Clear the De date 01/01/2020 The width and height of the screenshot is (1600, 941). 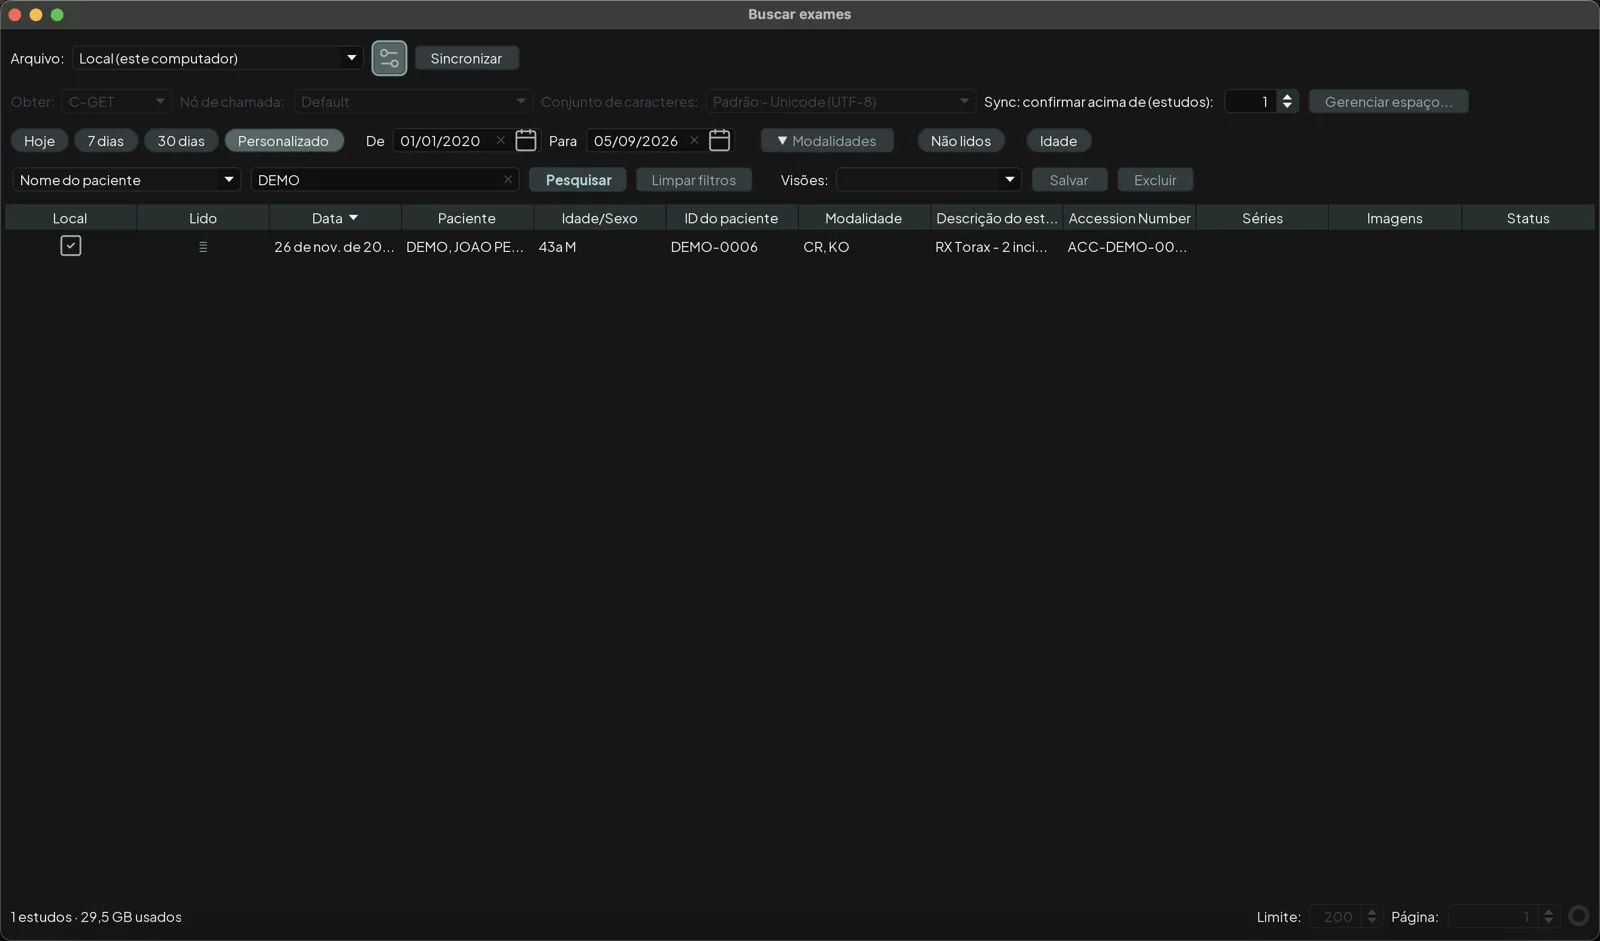500,140
